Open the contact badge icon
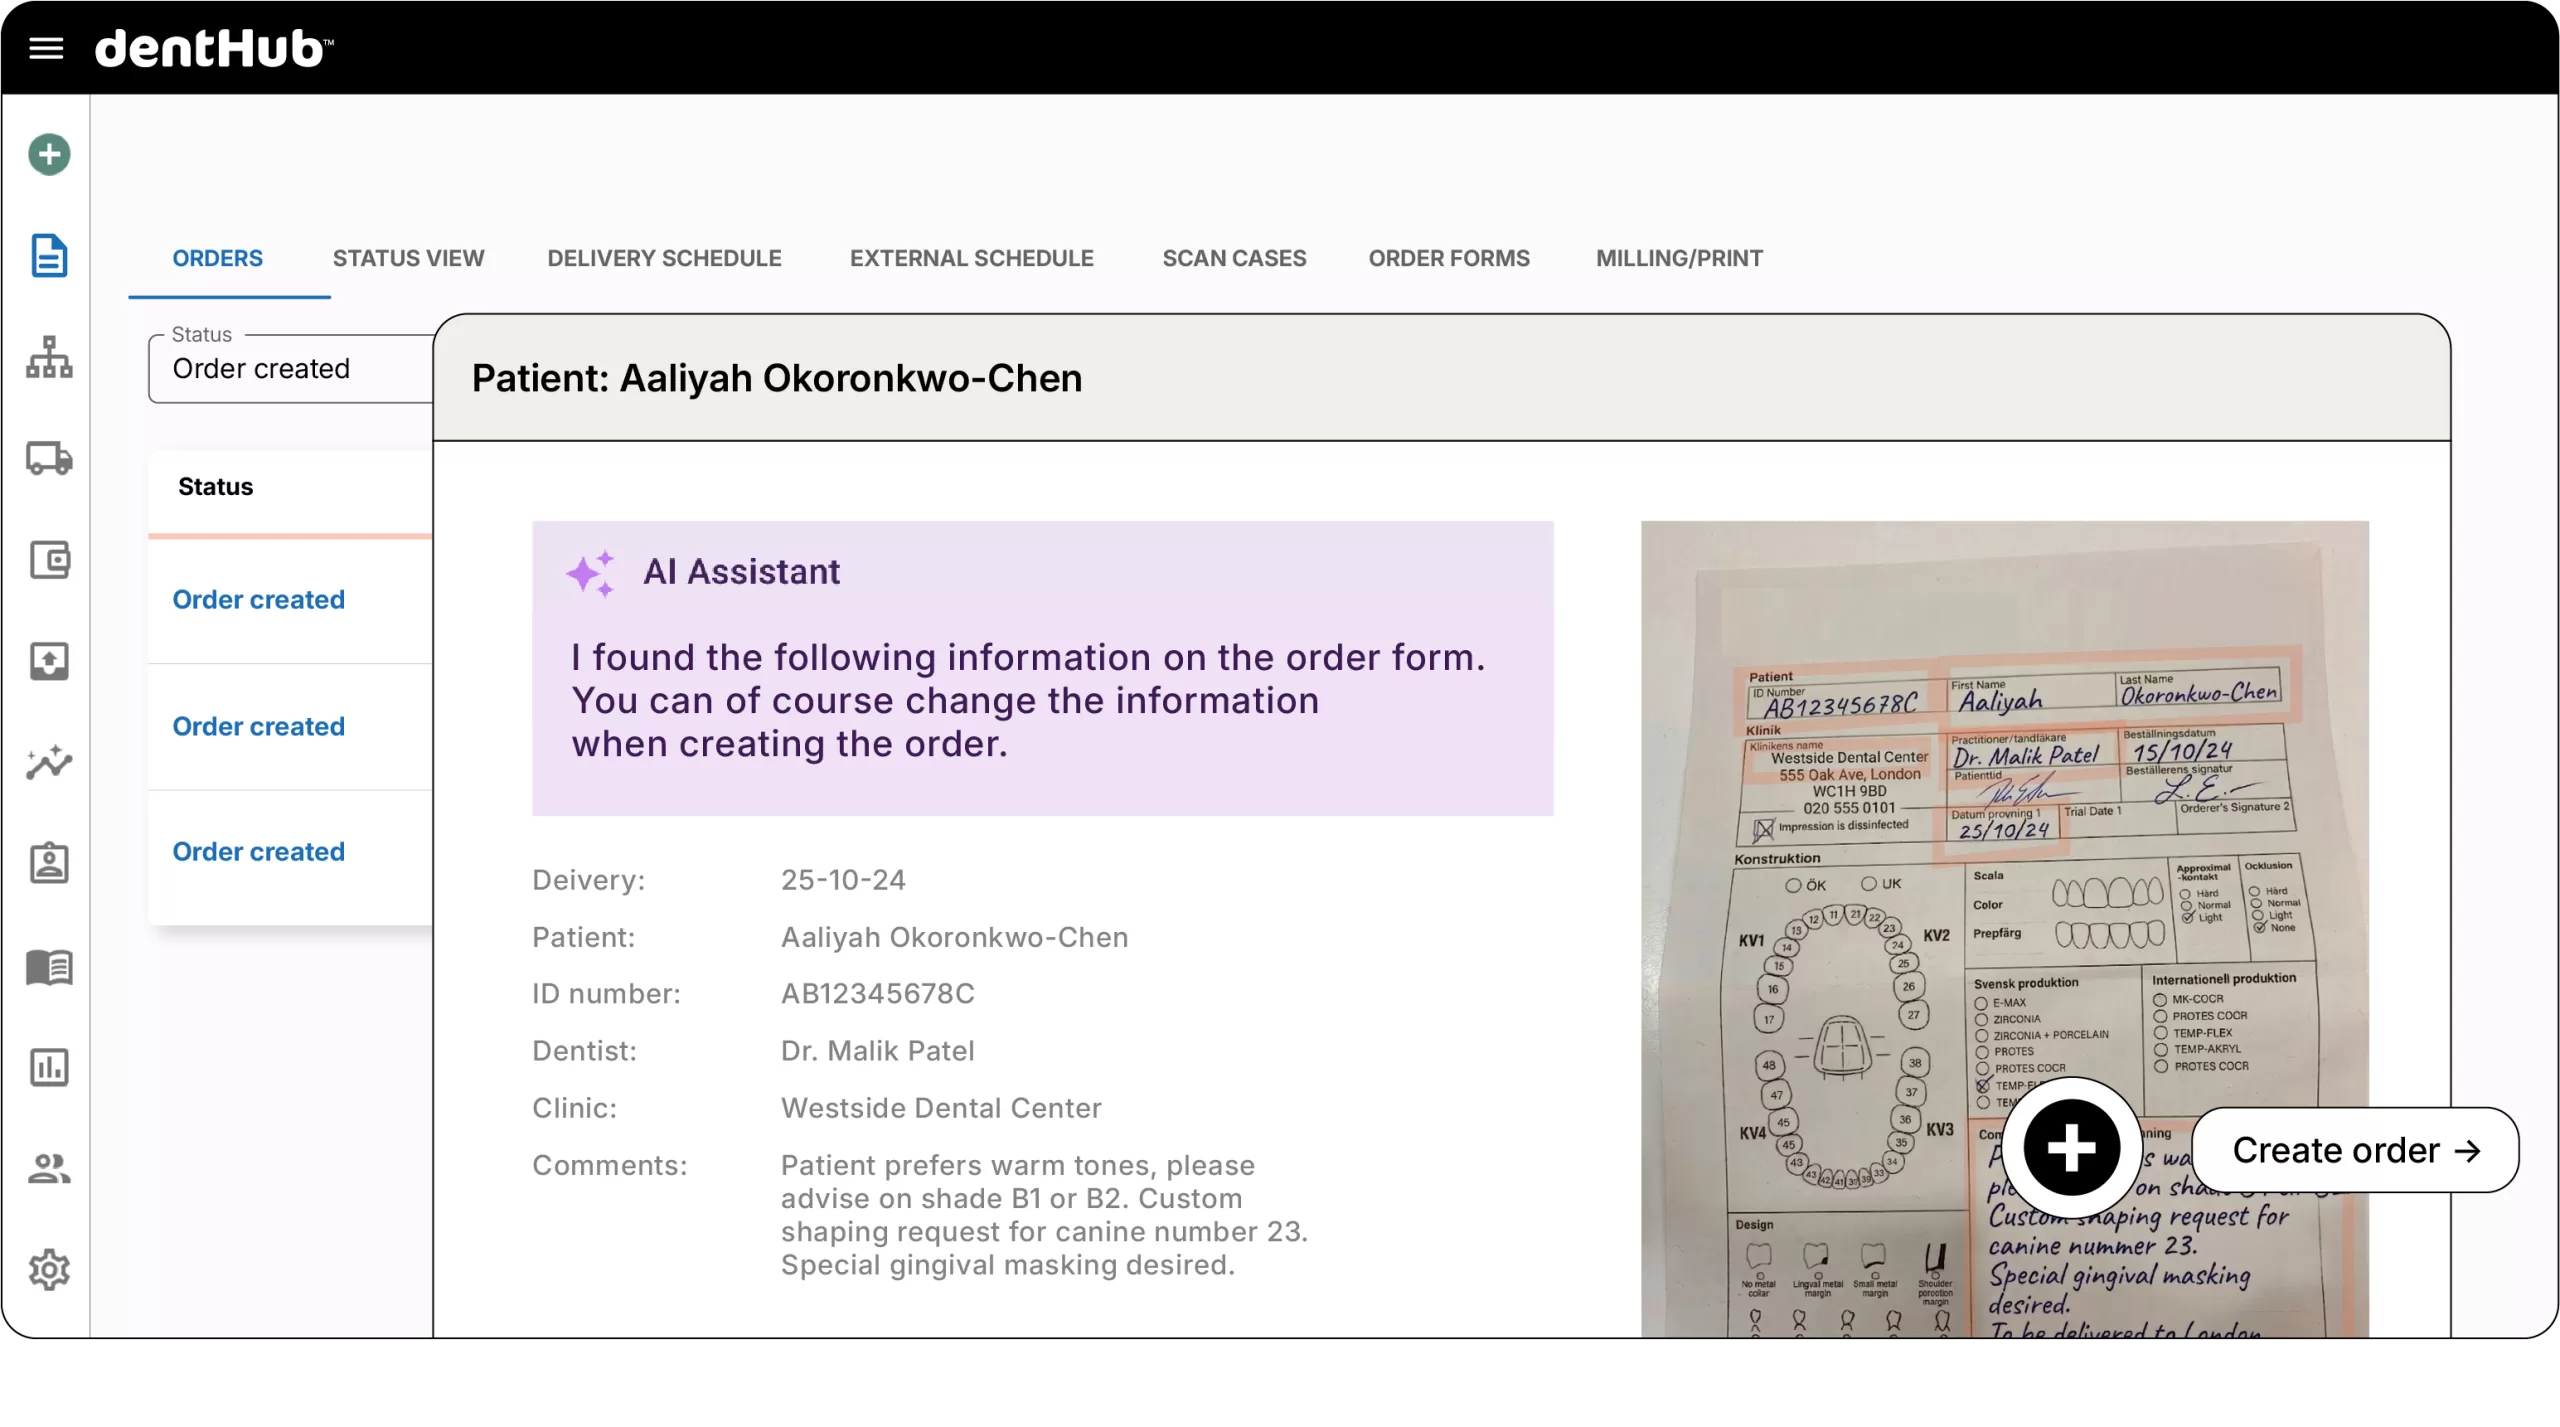The width and height of the screenshot is (2560, 1427). [49, 864]
